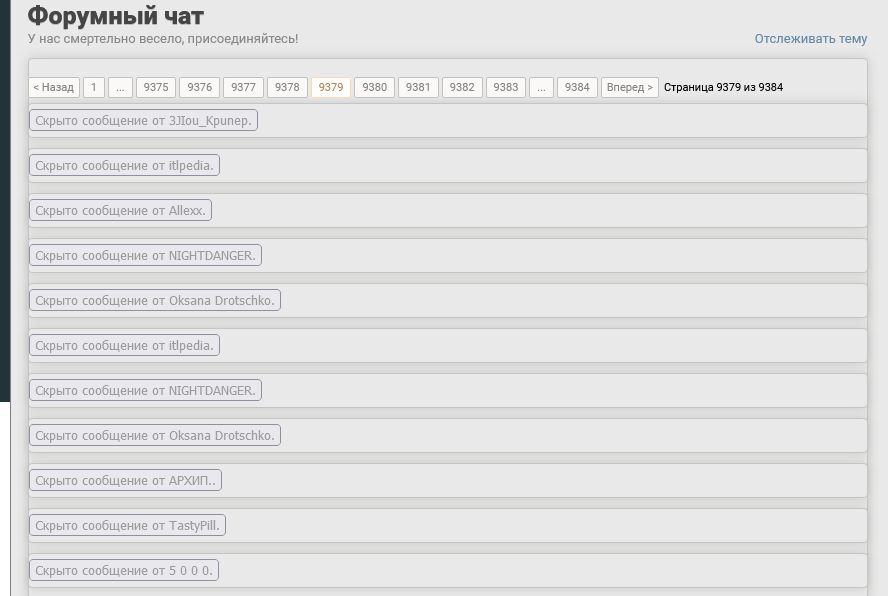Reveal first hidden message from itlpedia
Screen dimensions: 888x596
[x=125, y=165]
